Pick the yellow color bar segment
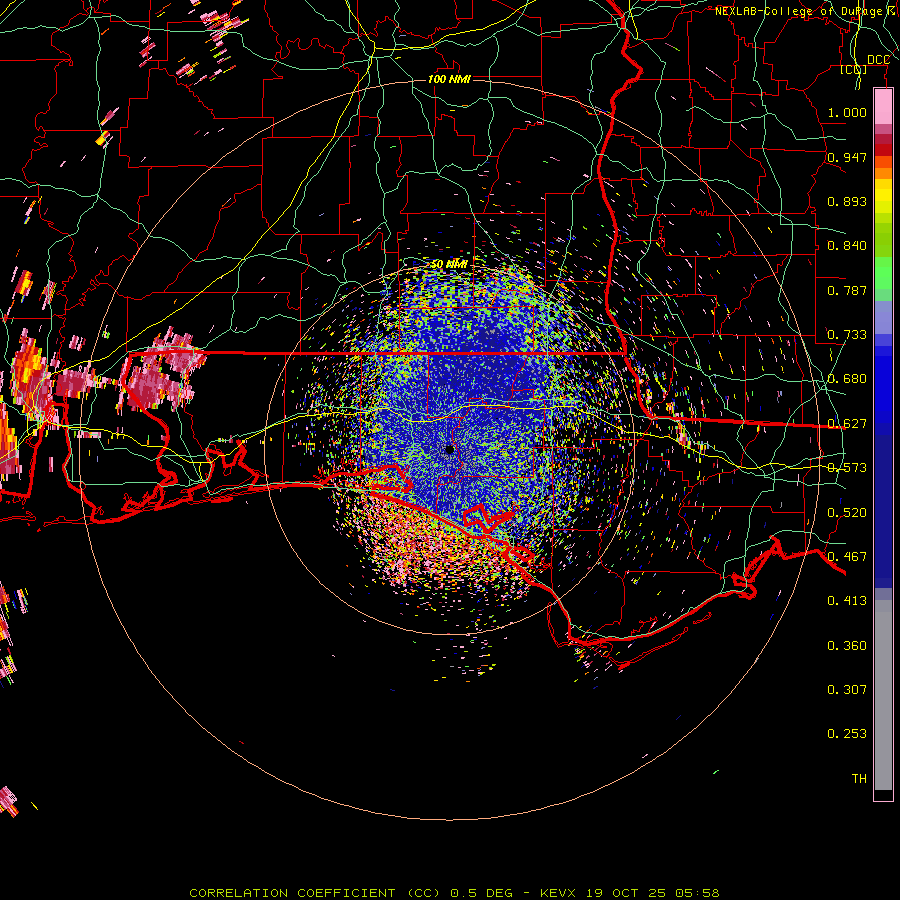Viewport: 900px width, 900px height. 883,196
